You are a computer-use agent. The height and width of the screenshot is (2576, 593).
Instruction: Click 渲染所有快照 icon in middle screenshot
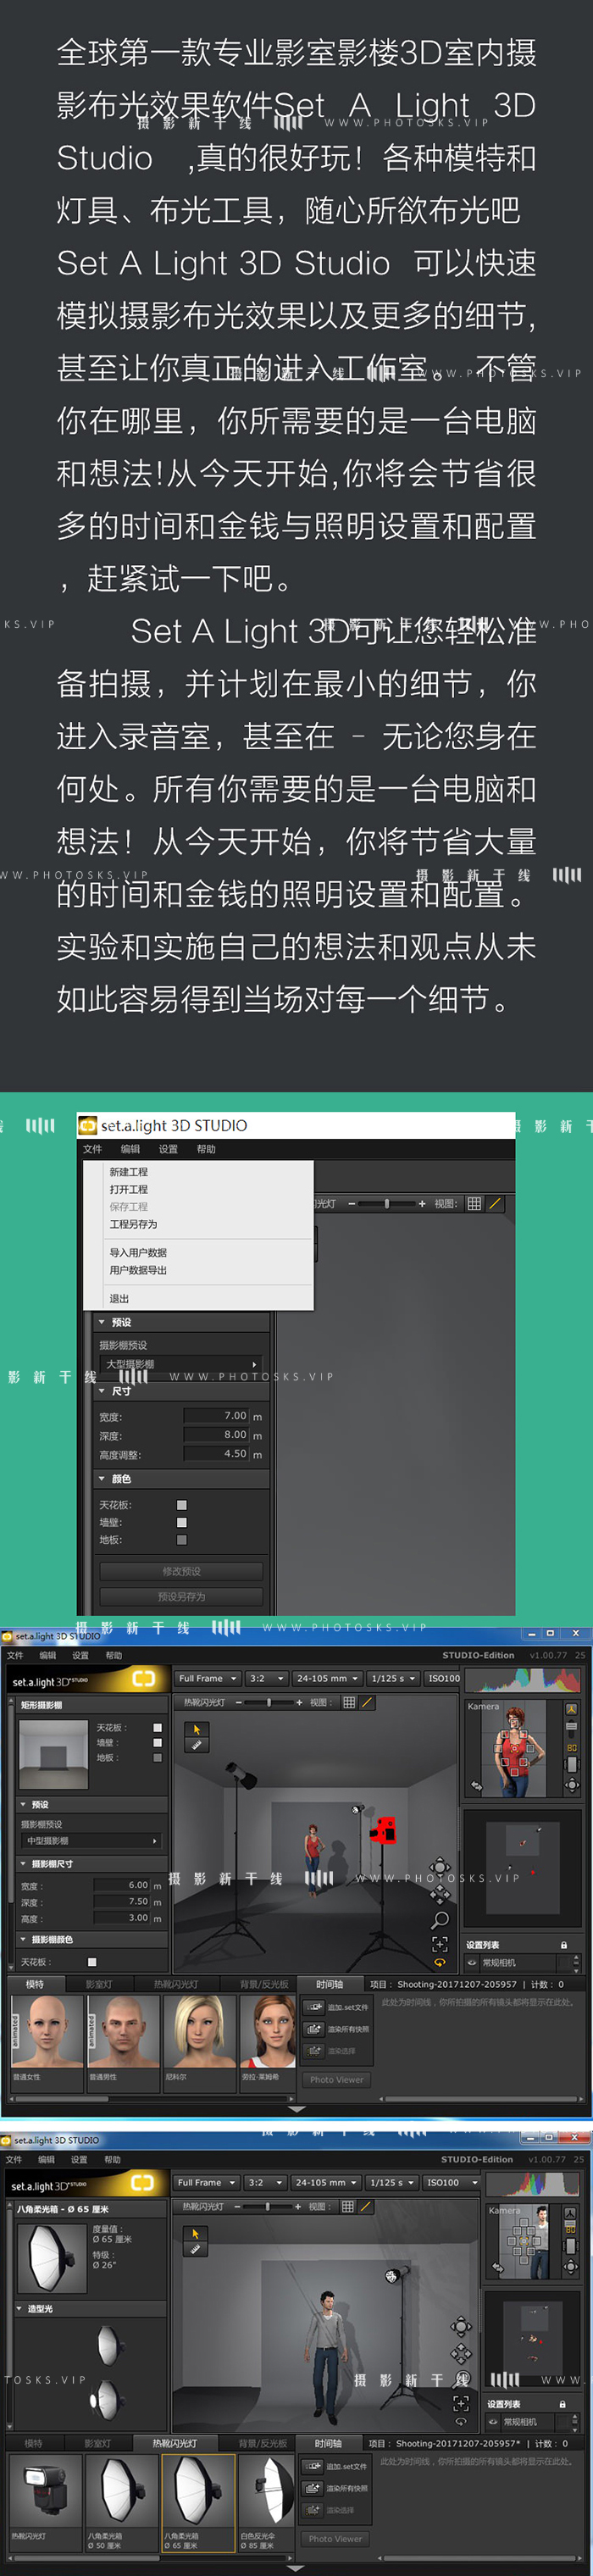tap(314, 2029)
